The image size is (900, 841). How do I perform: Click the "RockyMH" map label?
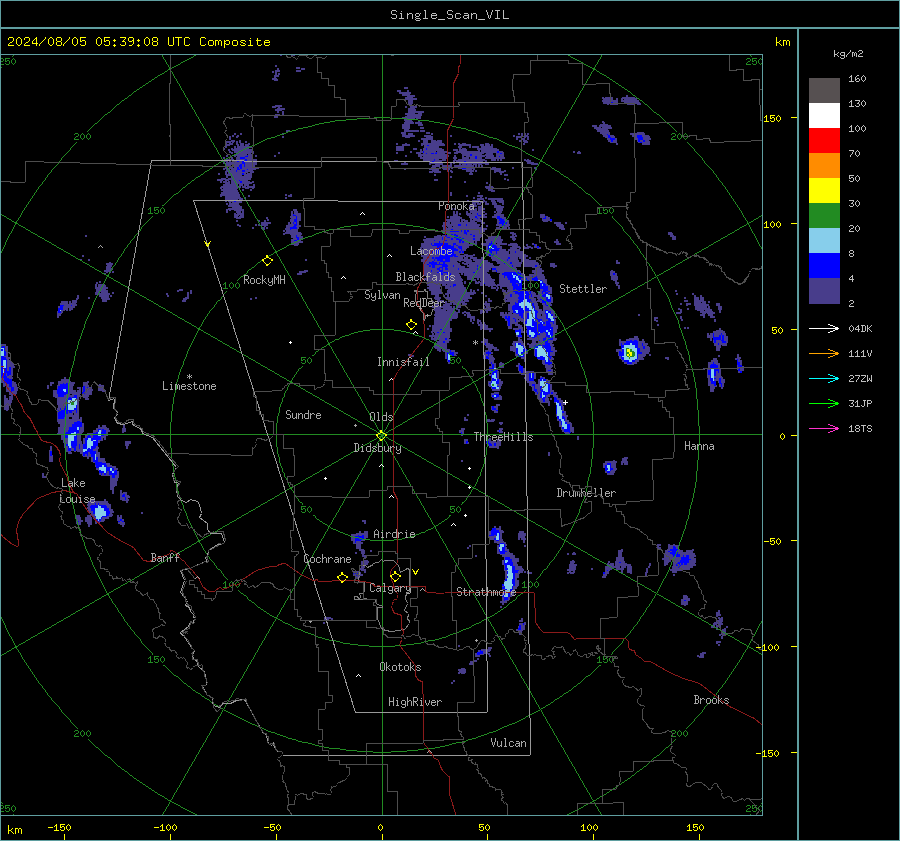tap(264, 280)
